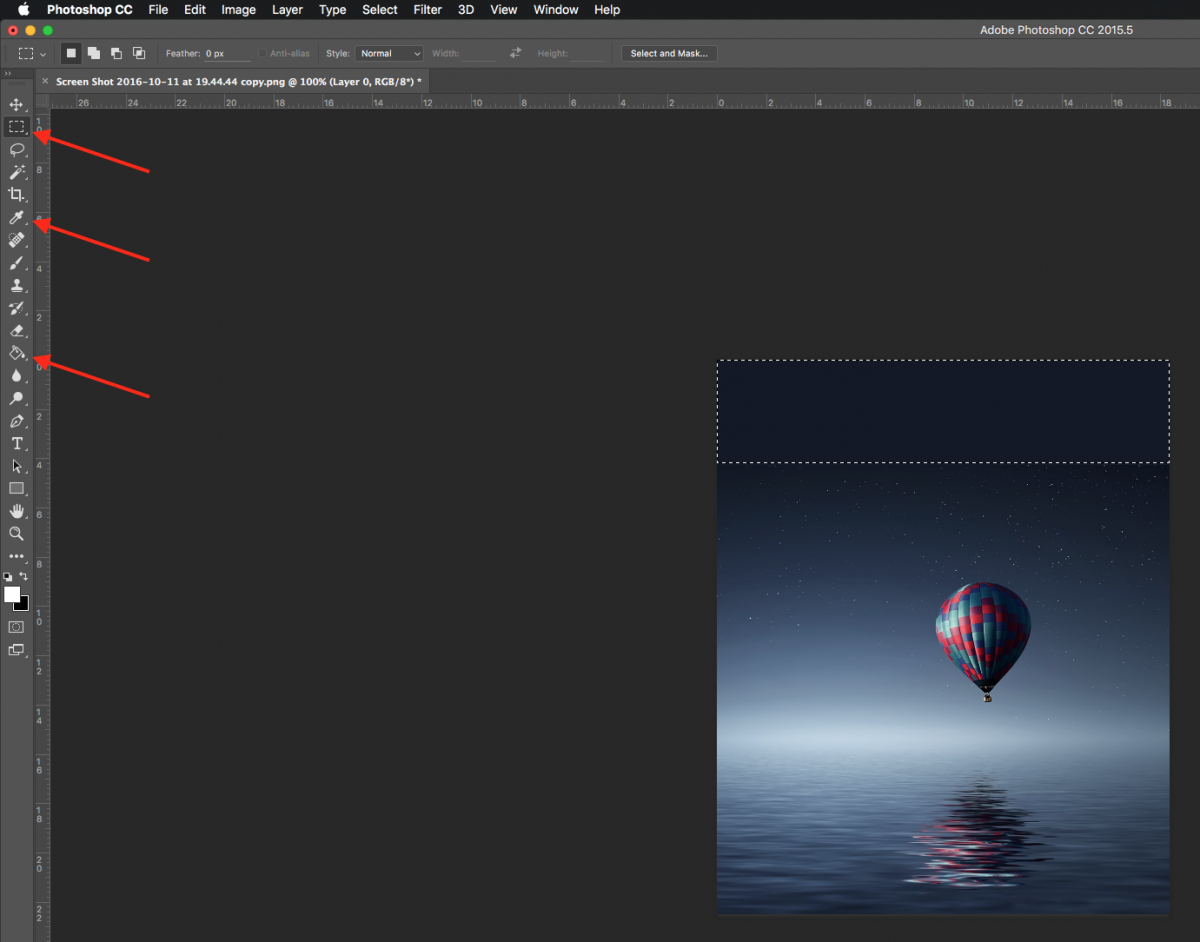Viewport: 1200px width, 942px height.
Task: Select the Eyedropper tool
Action: [16, 217]
